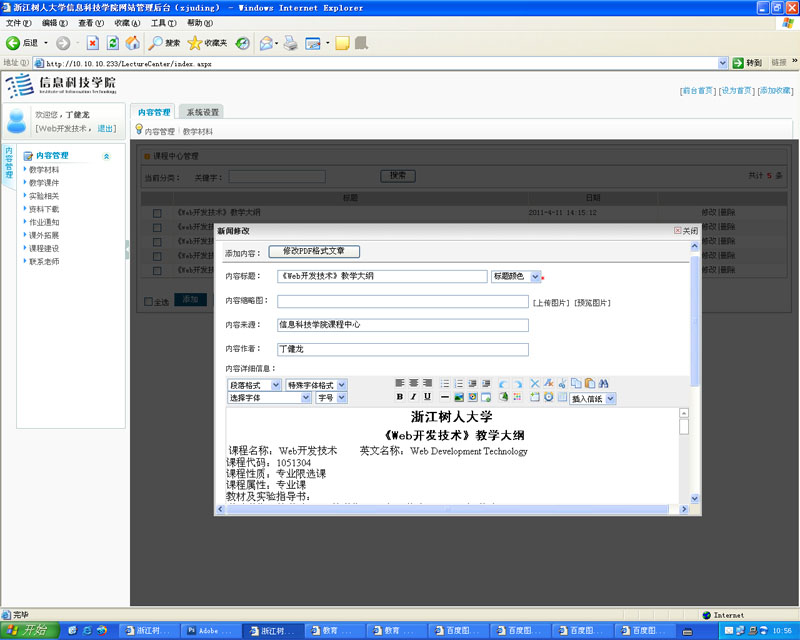The width and height of the screenshot is (800, 640).
Task: Expand the 选择字体 font dropdown
Action: [269, 398]
